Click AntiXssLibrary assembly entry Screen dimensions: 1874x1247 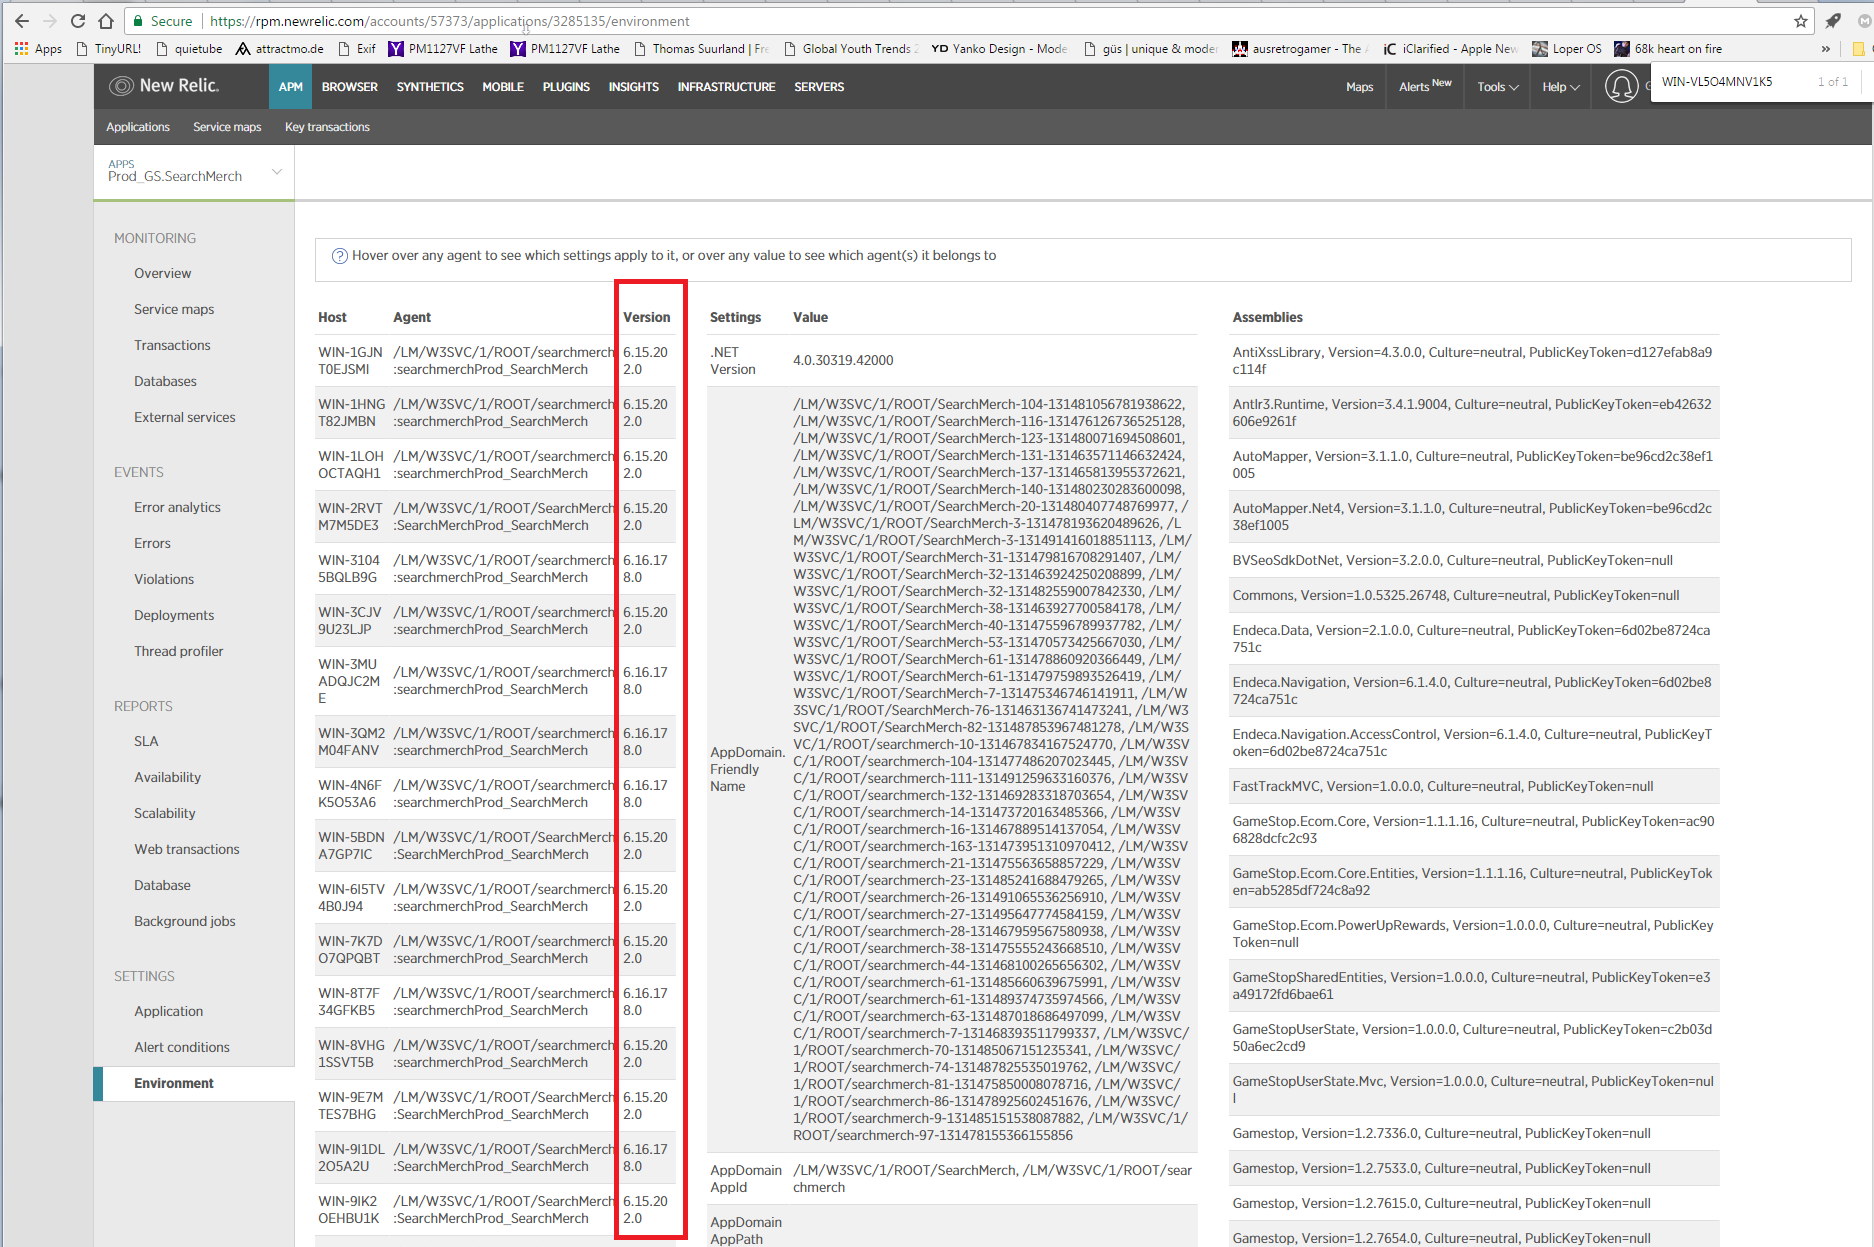pyautogui.click(x=1473, y=360)
